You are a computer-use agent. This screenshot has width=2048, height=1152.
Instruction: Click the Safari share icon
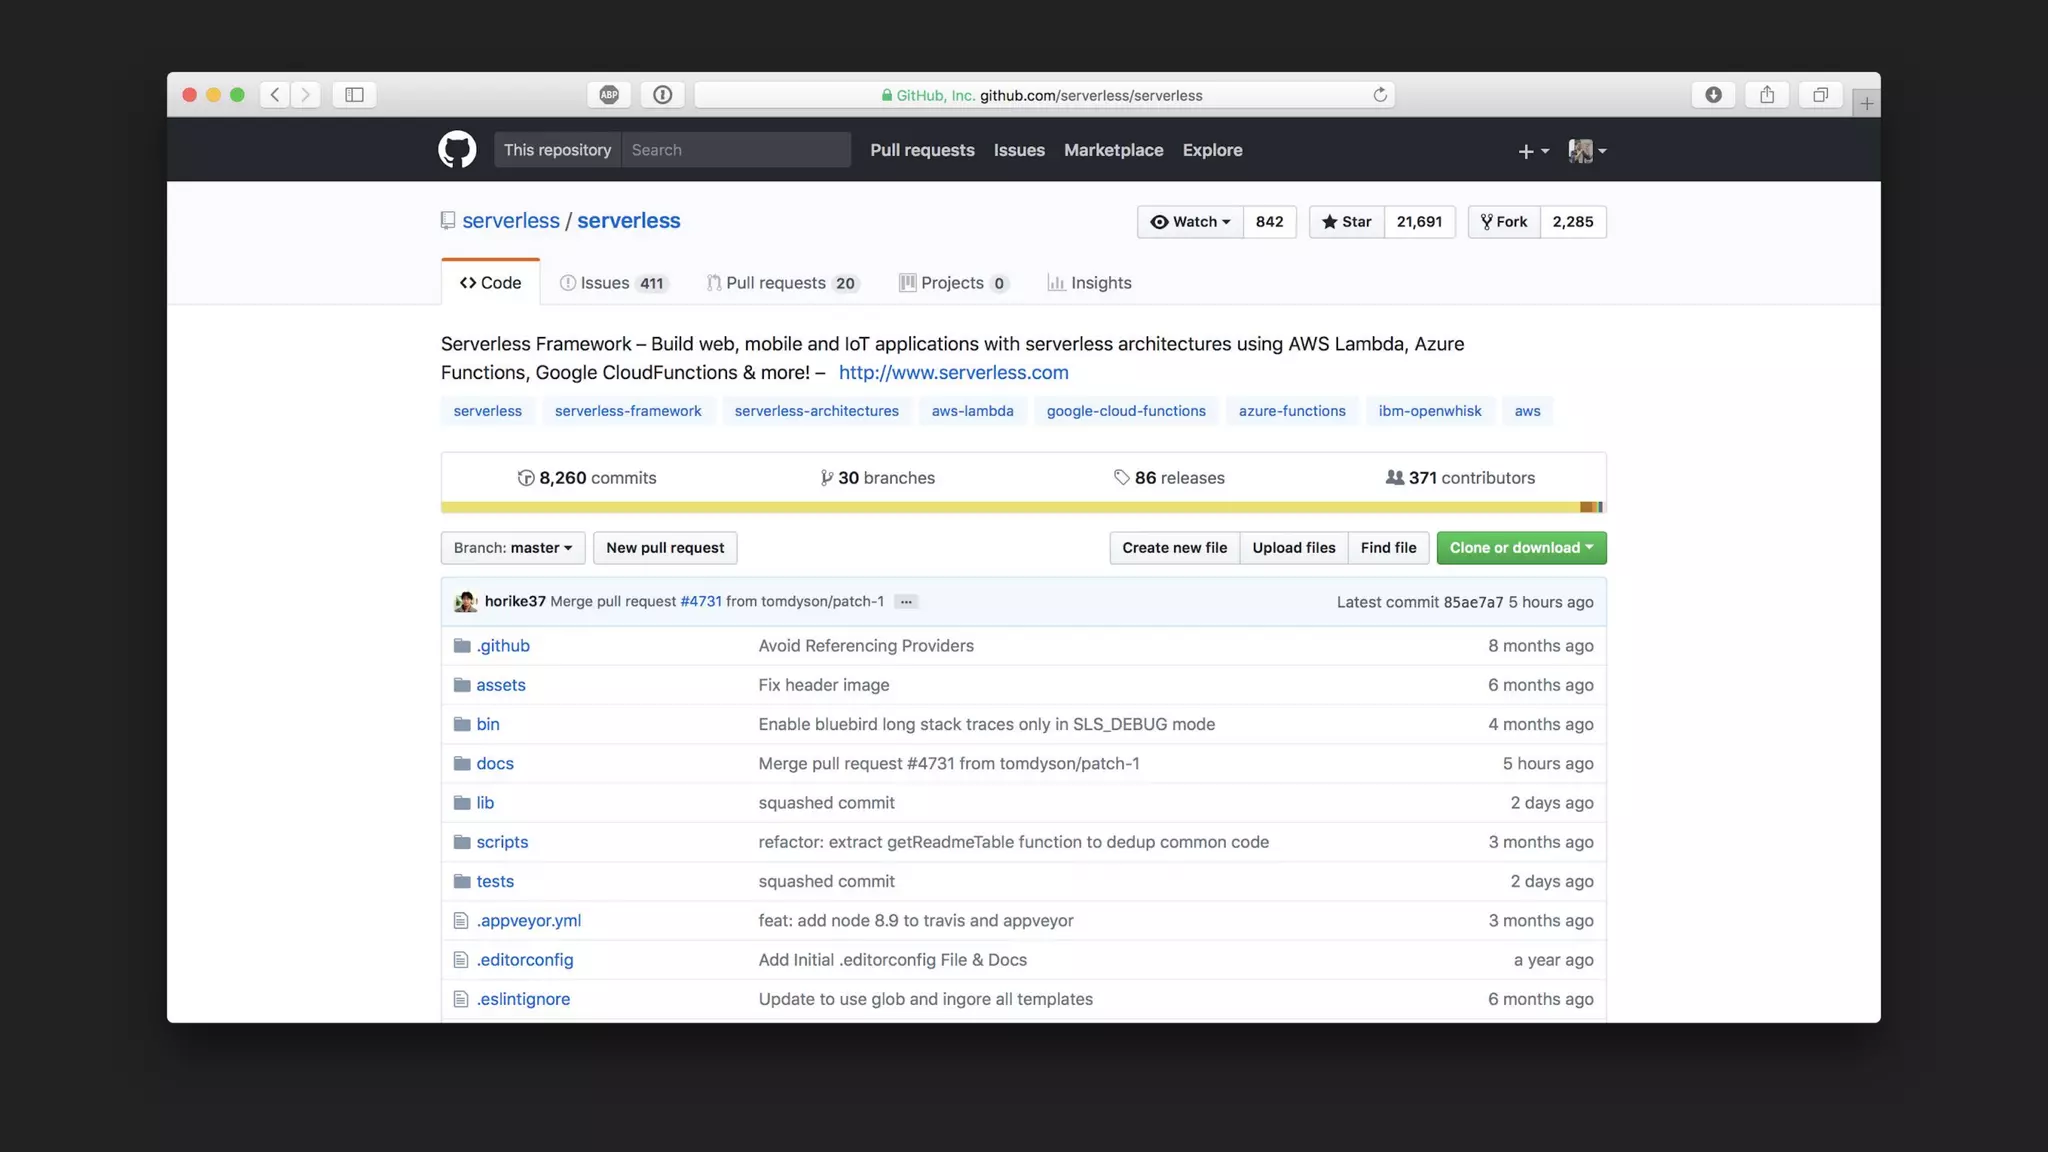click(1767, 95)
